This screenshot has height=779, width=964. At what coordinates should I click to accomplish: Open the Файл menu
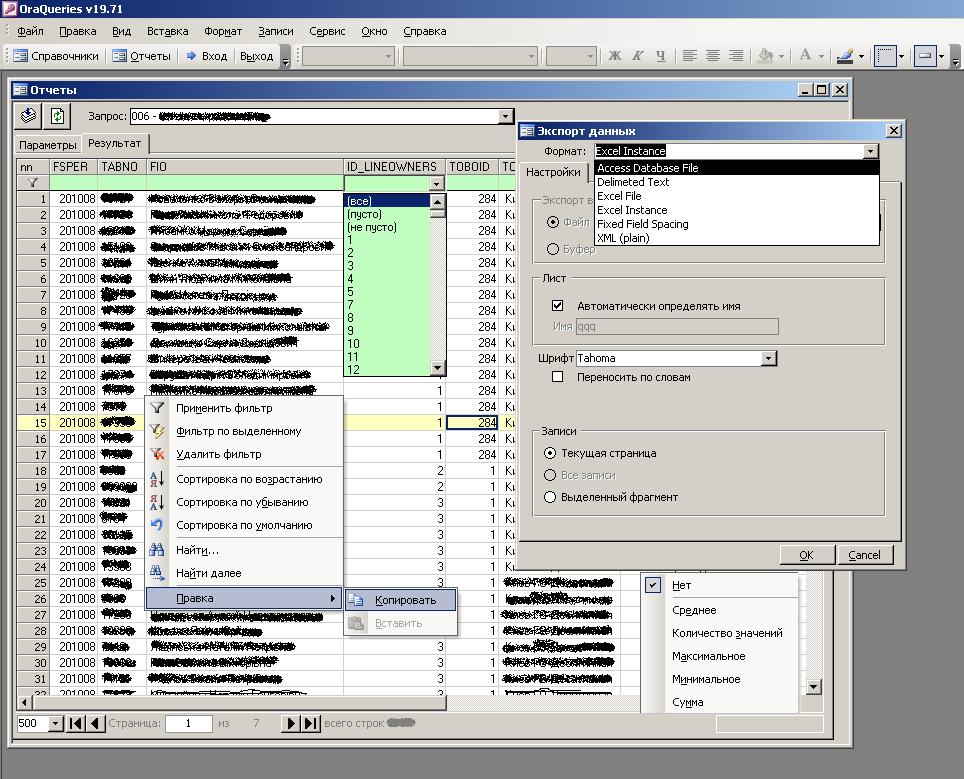click(x=30, y=31)
